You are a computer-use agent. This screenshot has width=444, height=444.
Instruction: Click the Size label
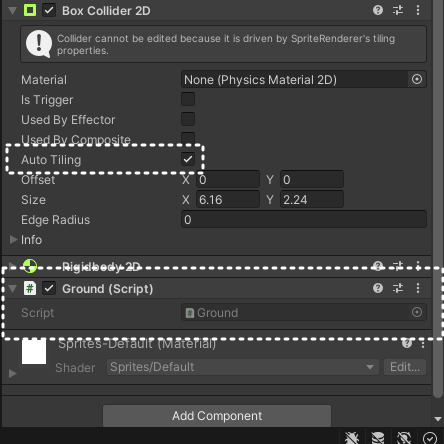[33, 200]
